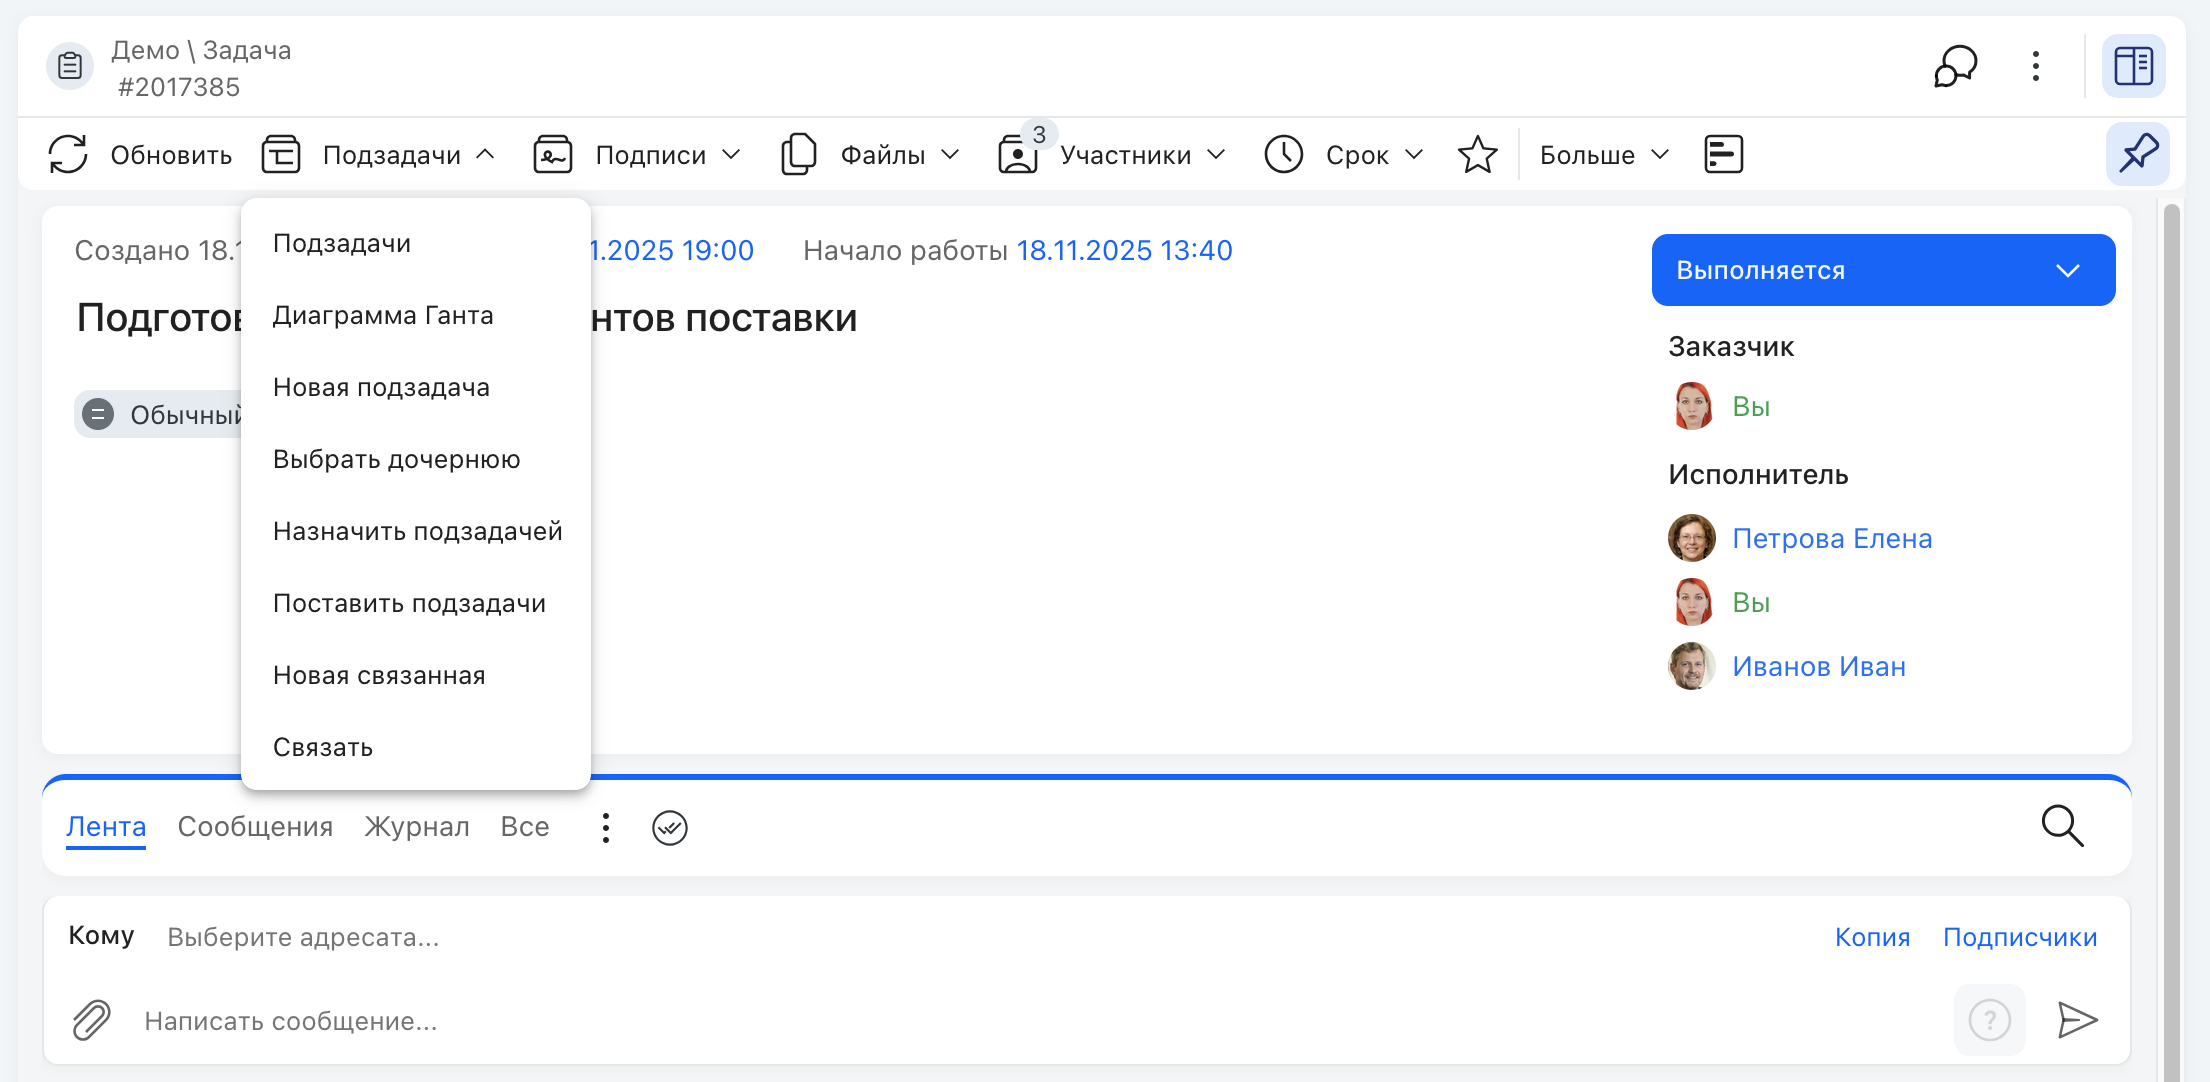Screen dimensions: 2210x1082
Task: Click the Подзадачи toolbar icon
Action: [x=281, y=154]
